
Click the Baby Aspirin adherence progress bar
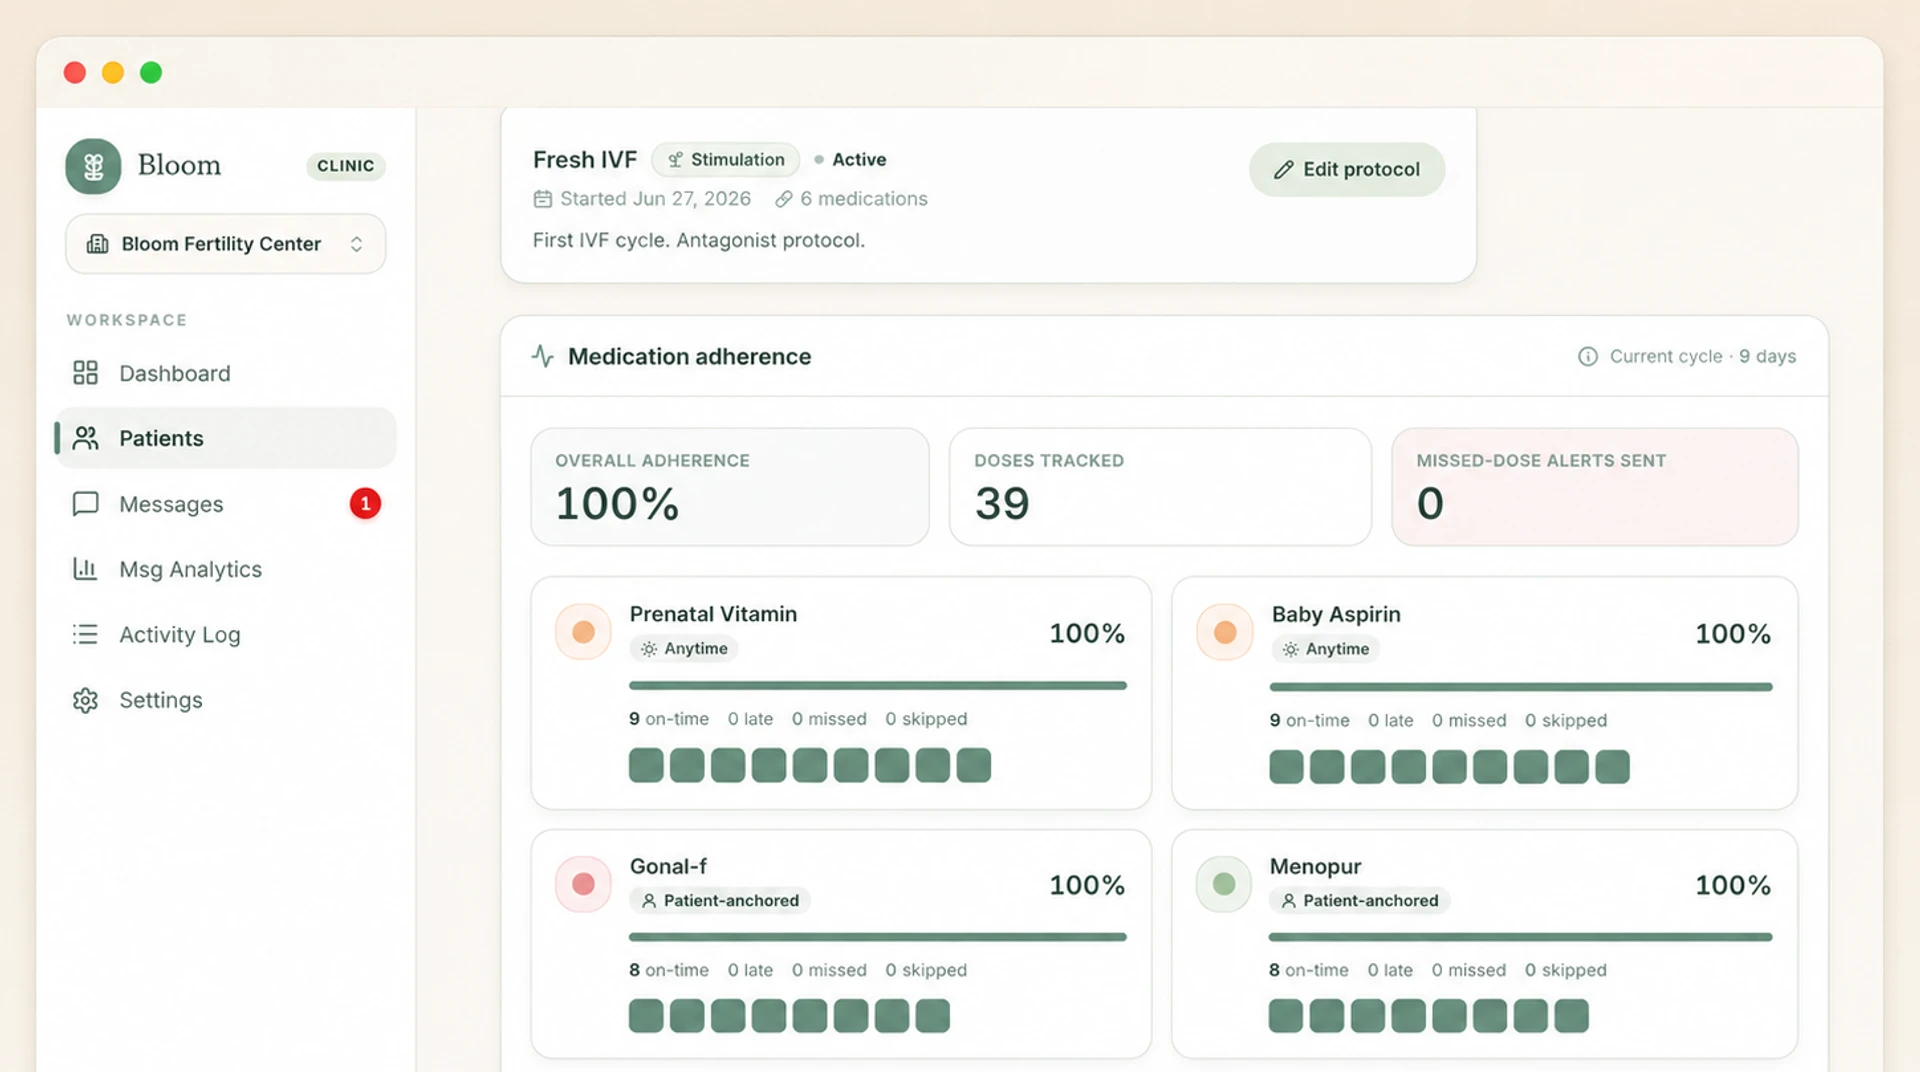click(x=1521, y=687)
